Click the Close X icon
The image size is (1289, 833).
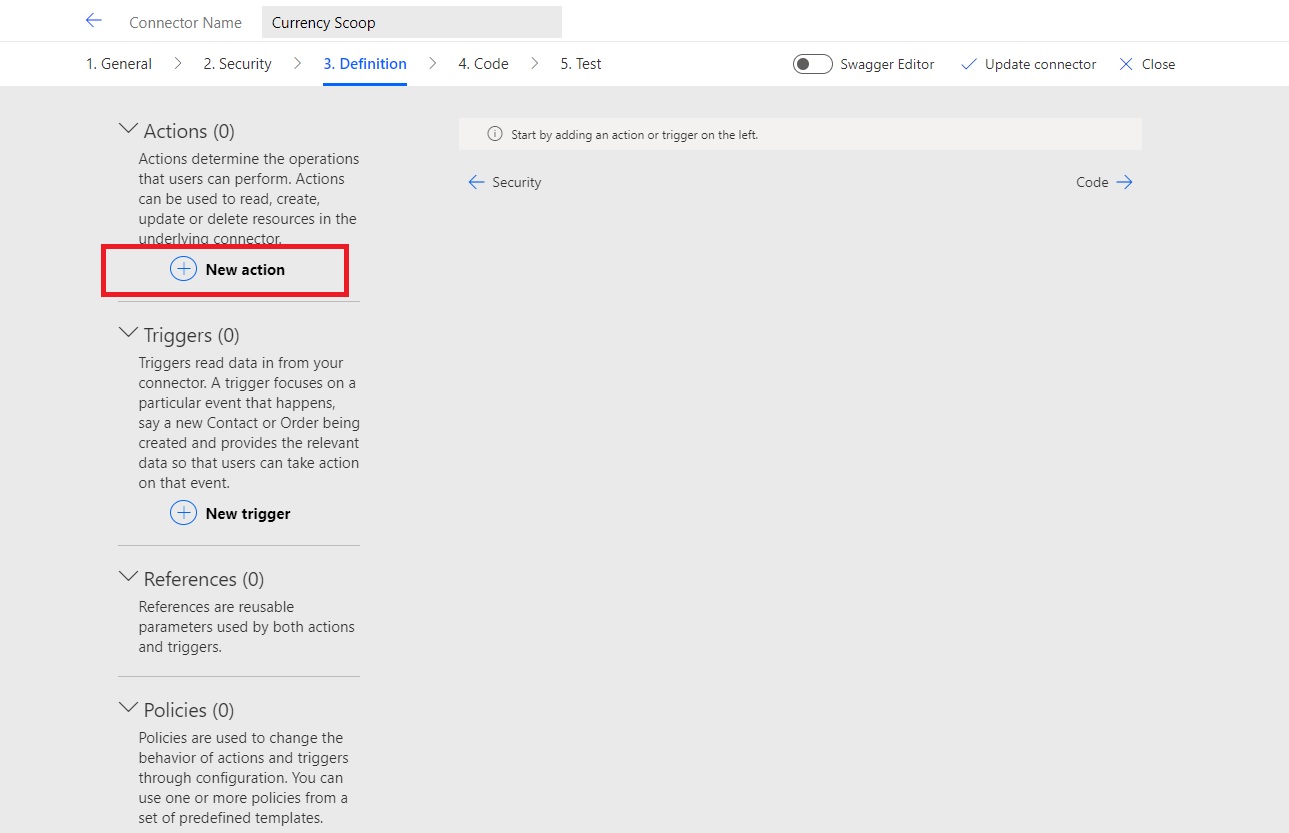pyautogui.click(x=1127, y=63)
